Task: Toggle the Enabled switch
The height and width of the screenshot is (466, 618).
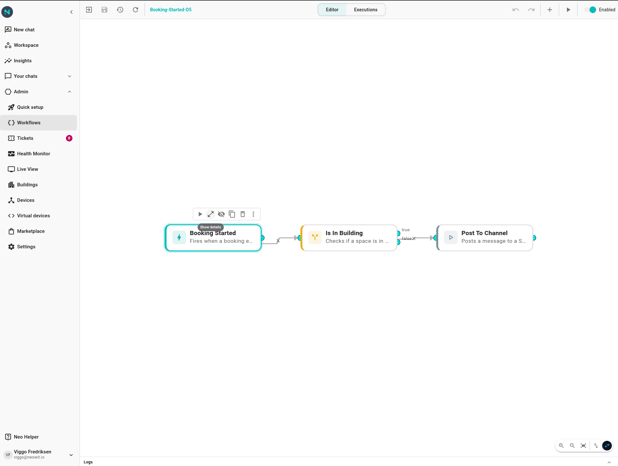Action: click(591, 10)
